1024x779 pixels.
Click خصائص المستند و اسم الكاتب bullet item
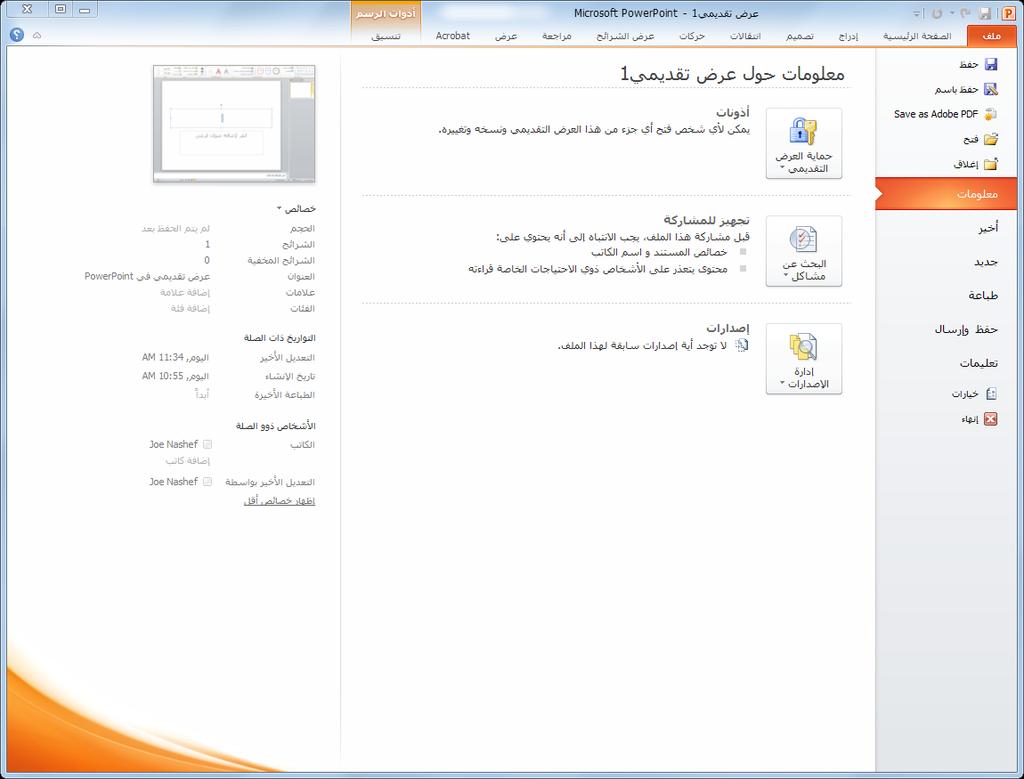pos(659,252)
